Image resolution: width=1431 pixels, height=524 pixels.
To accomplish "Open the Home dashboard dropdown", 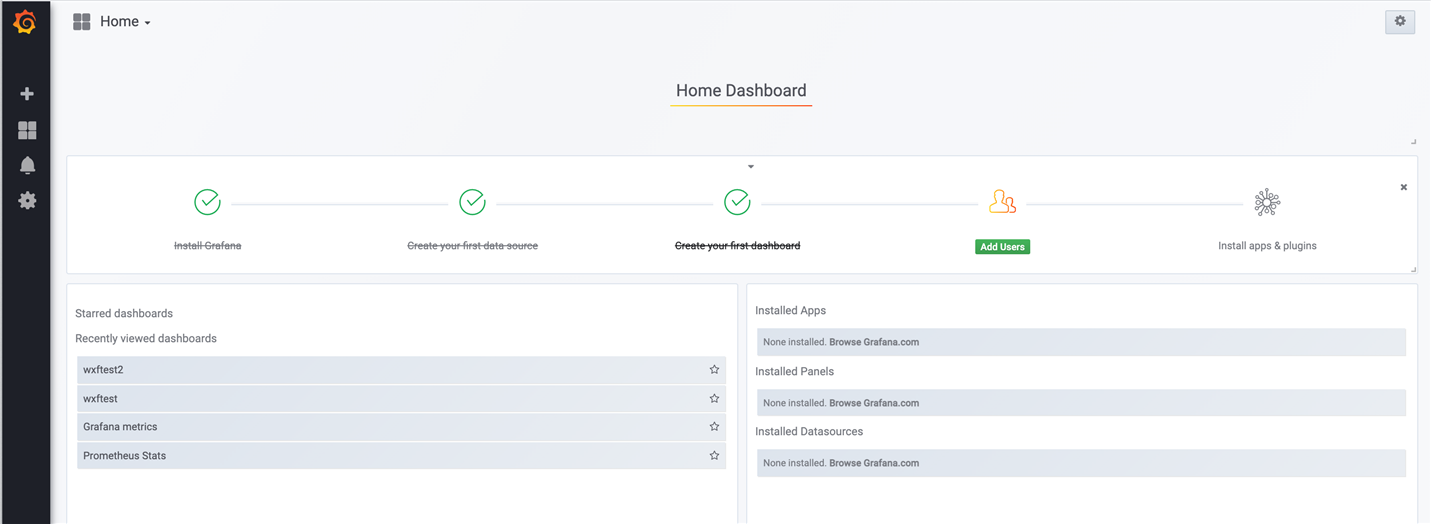I will (125, 21).
